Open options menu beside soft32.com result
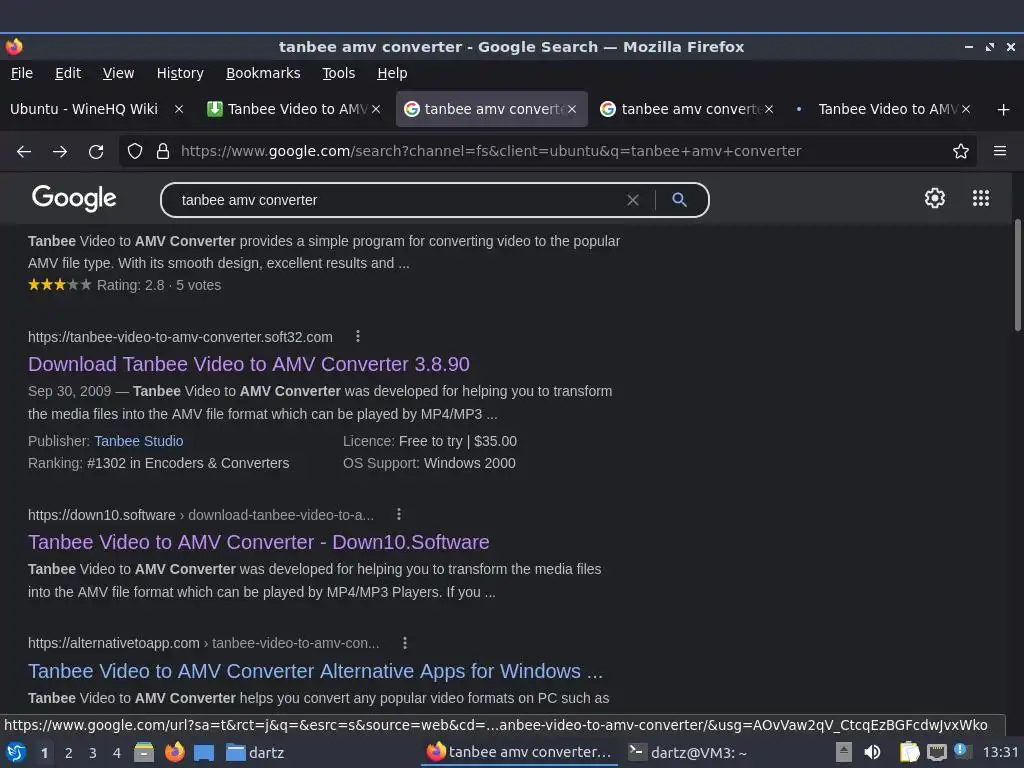1024x768 pixels. tap(357, 336)
